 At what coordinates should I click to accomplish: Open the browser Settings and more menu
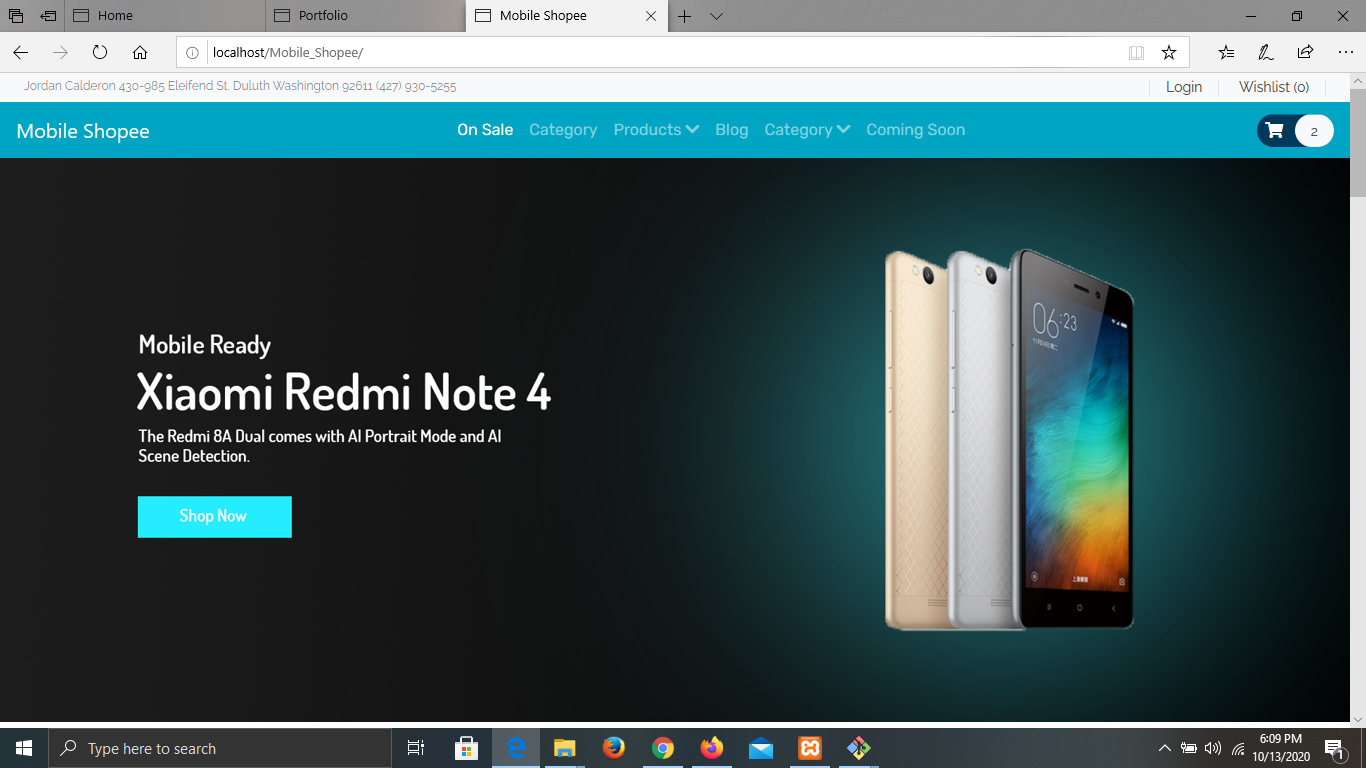(1345, 52)
